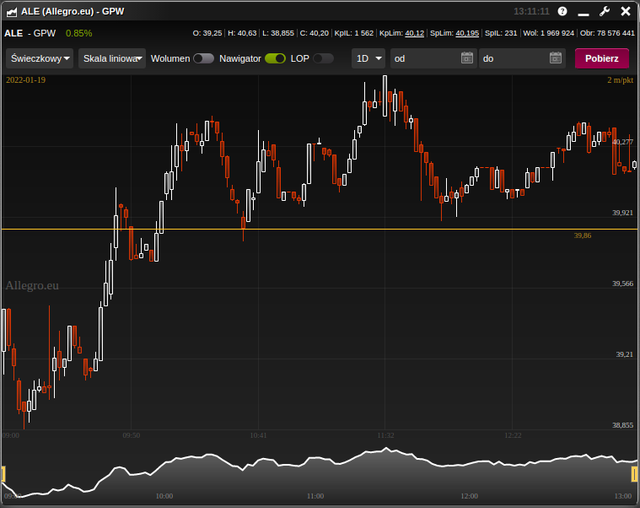The image size is (640, 508).
Task: Click the navigator at 12:00
Action: point(469,496)
